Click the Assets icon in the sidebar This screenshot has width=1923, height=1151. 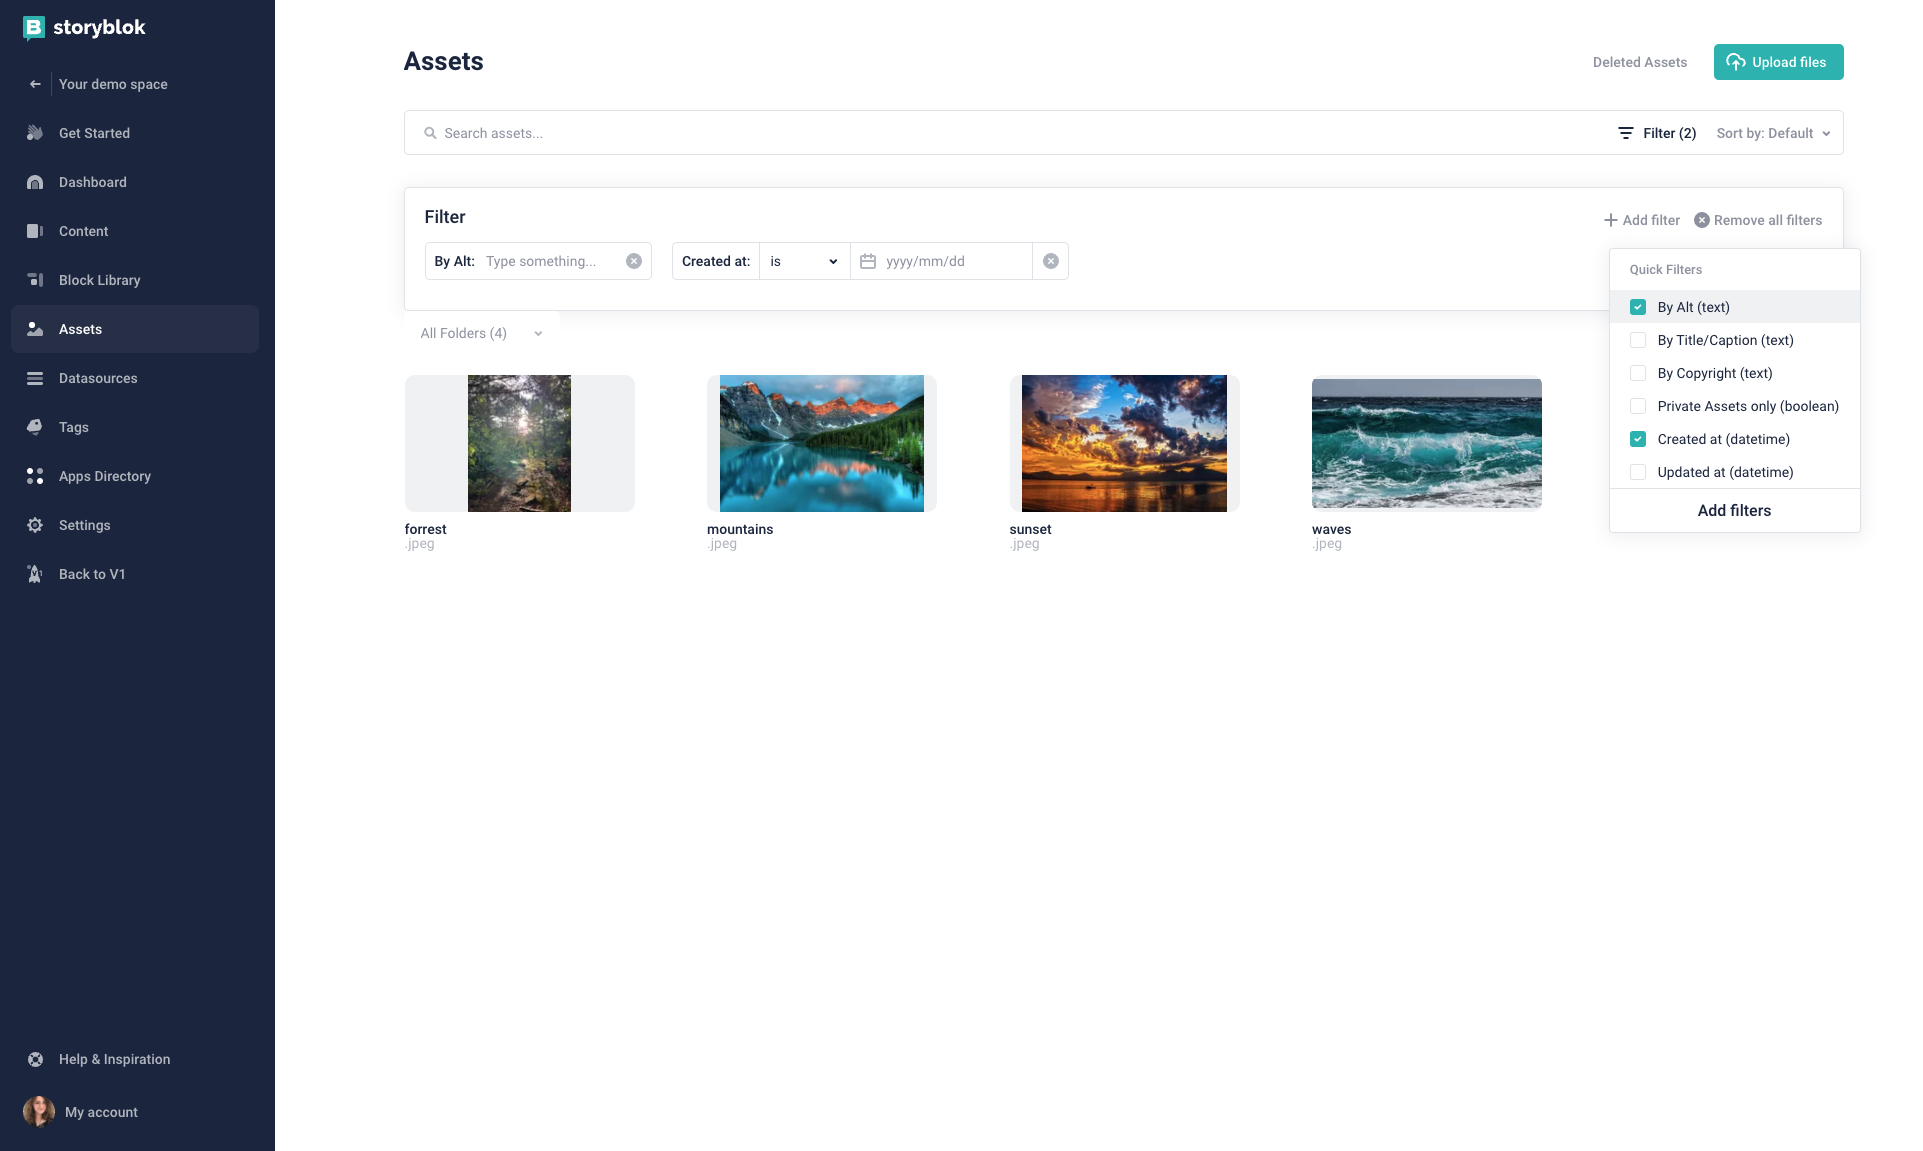(x=35, y=329)
